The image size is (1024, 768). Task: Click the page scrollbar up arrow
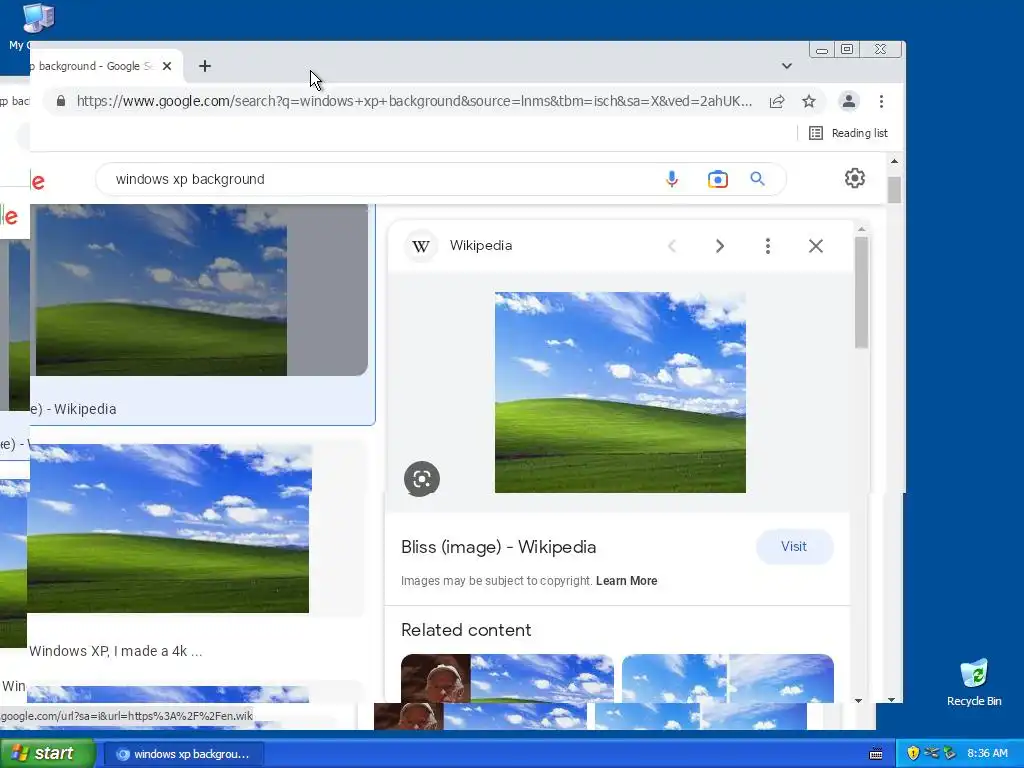coord(894,161)
